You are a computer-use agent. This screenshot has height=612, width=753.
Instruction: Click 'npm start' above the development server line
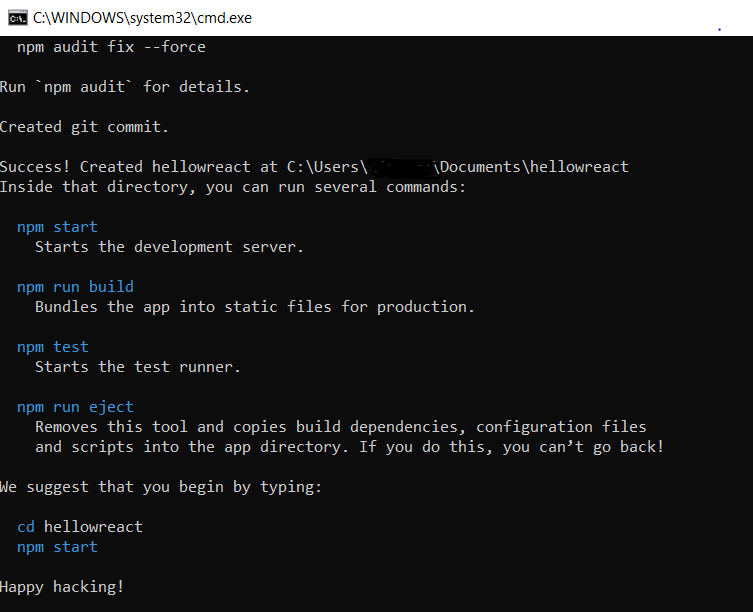point(57,227)
